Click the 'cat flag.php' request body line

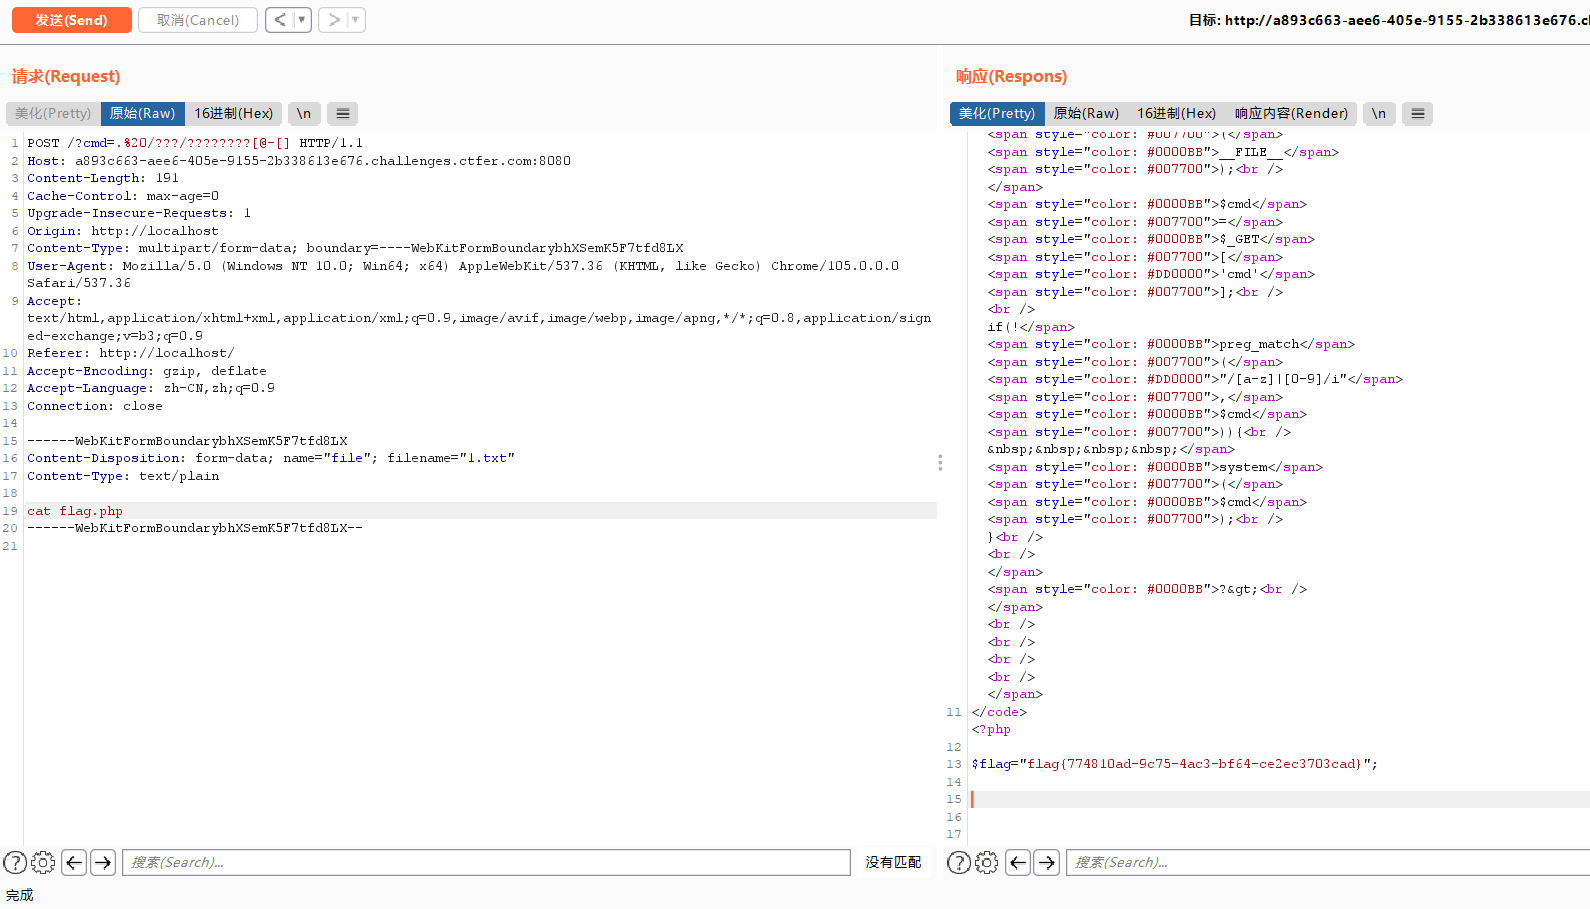pos(75,511)
